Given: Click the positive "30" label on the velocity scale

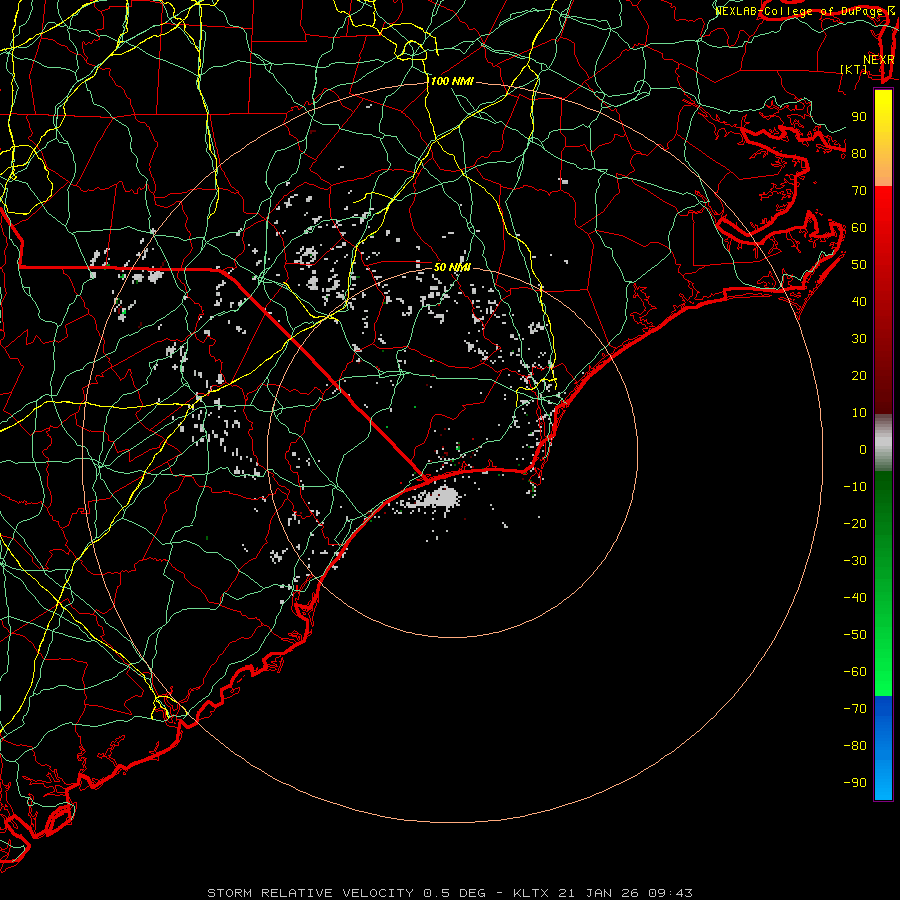Looking at the screenshot, I should pyautogui.click(x=859, y=339).
